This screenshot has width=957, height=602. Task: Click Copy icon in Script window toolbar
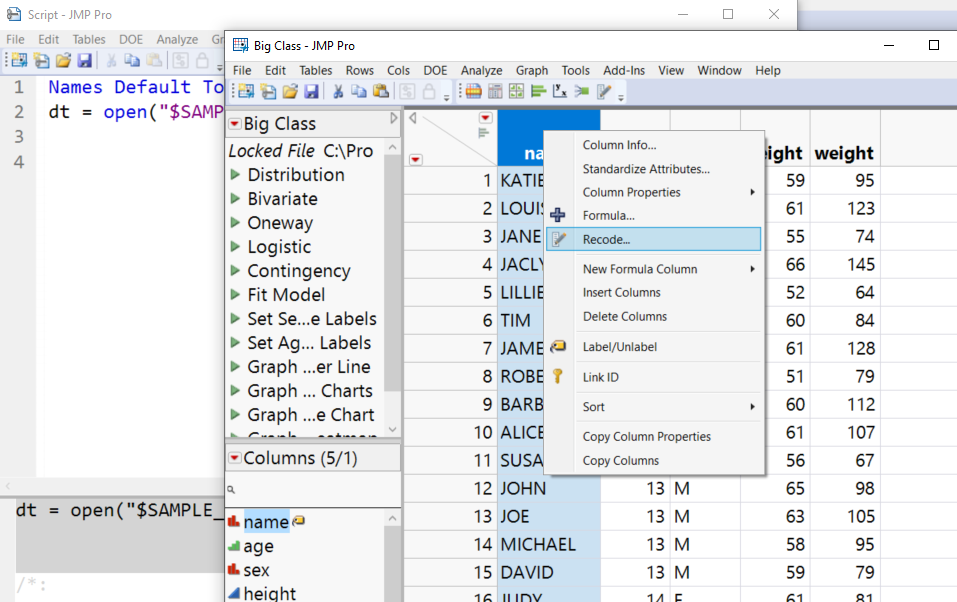click(x=132, y=60)
